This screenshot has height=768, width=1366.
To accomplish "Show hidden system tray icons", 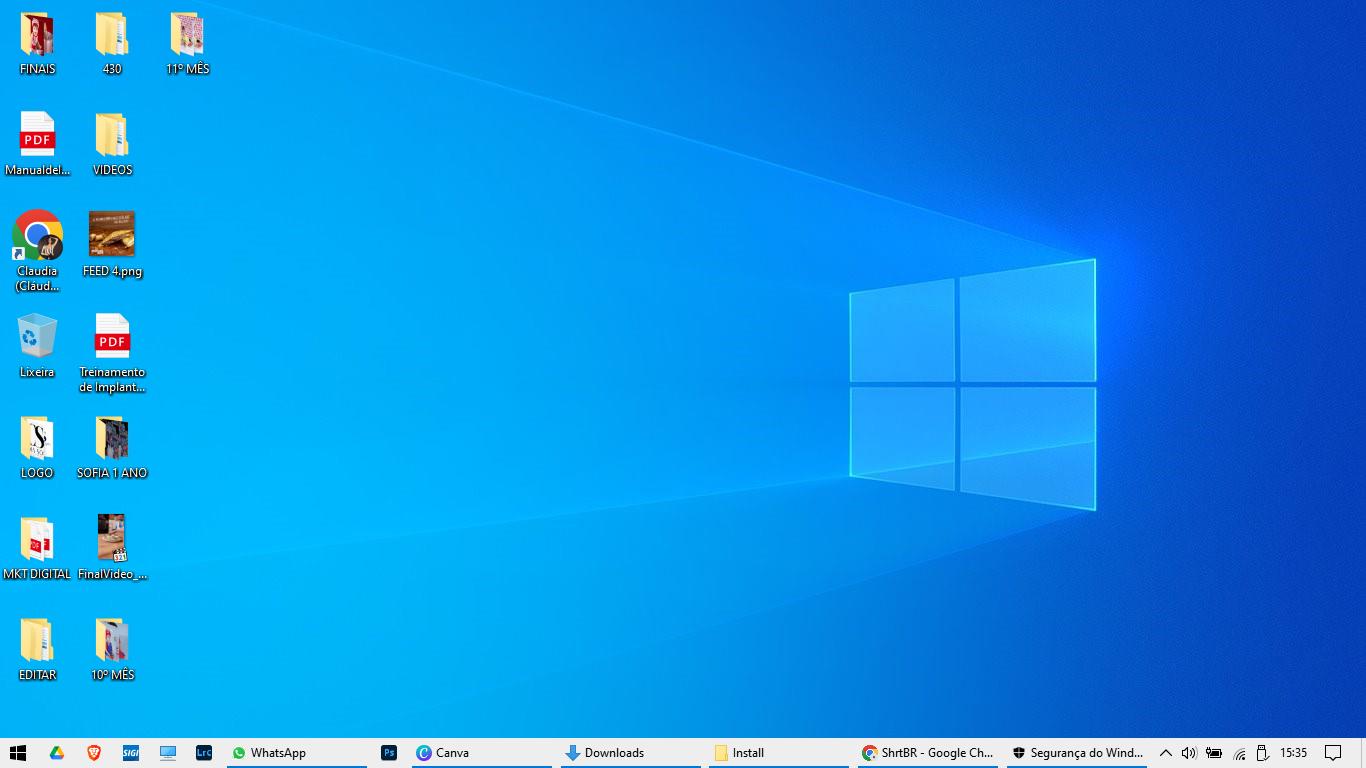I will point(1165,753).
